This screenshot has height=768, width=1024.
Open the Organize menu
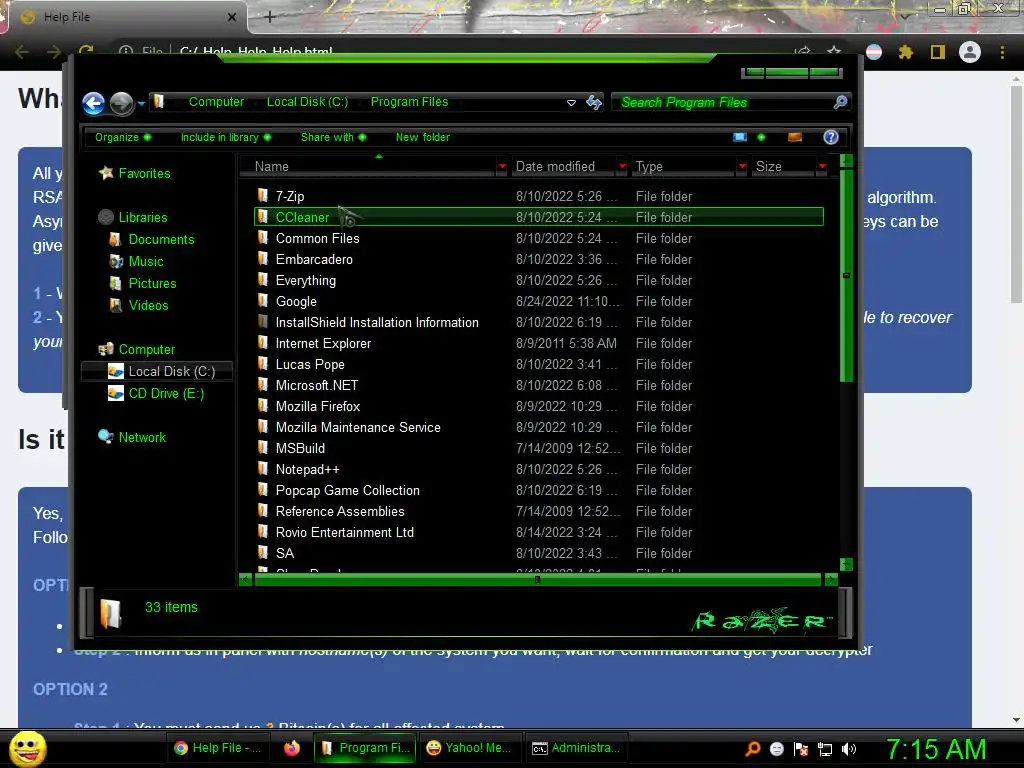click(x=123, y=137)
